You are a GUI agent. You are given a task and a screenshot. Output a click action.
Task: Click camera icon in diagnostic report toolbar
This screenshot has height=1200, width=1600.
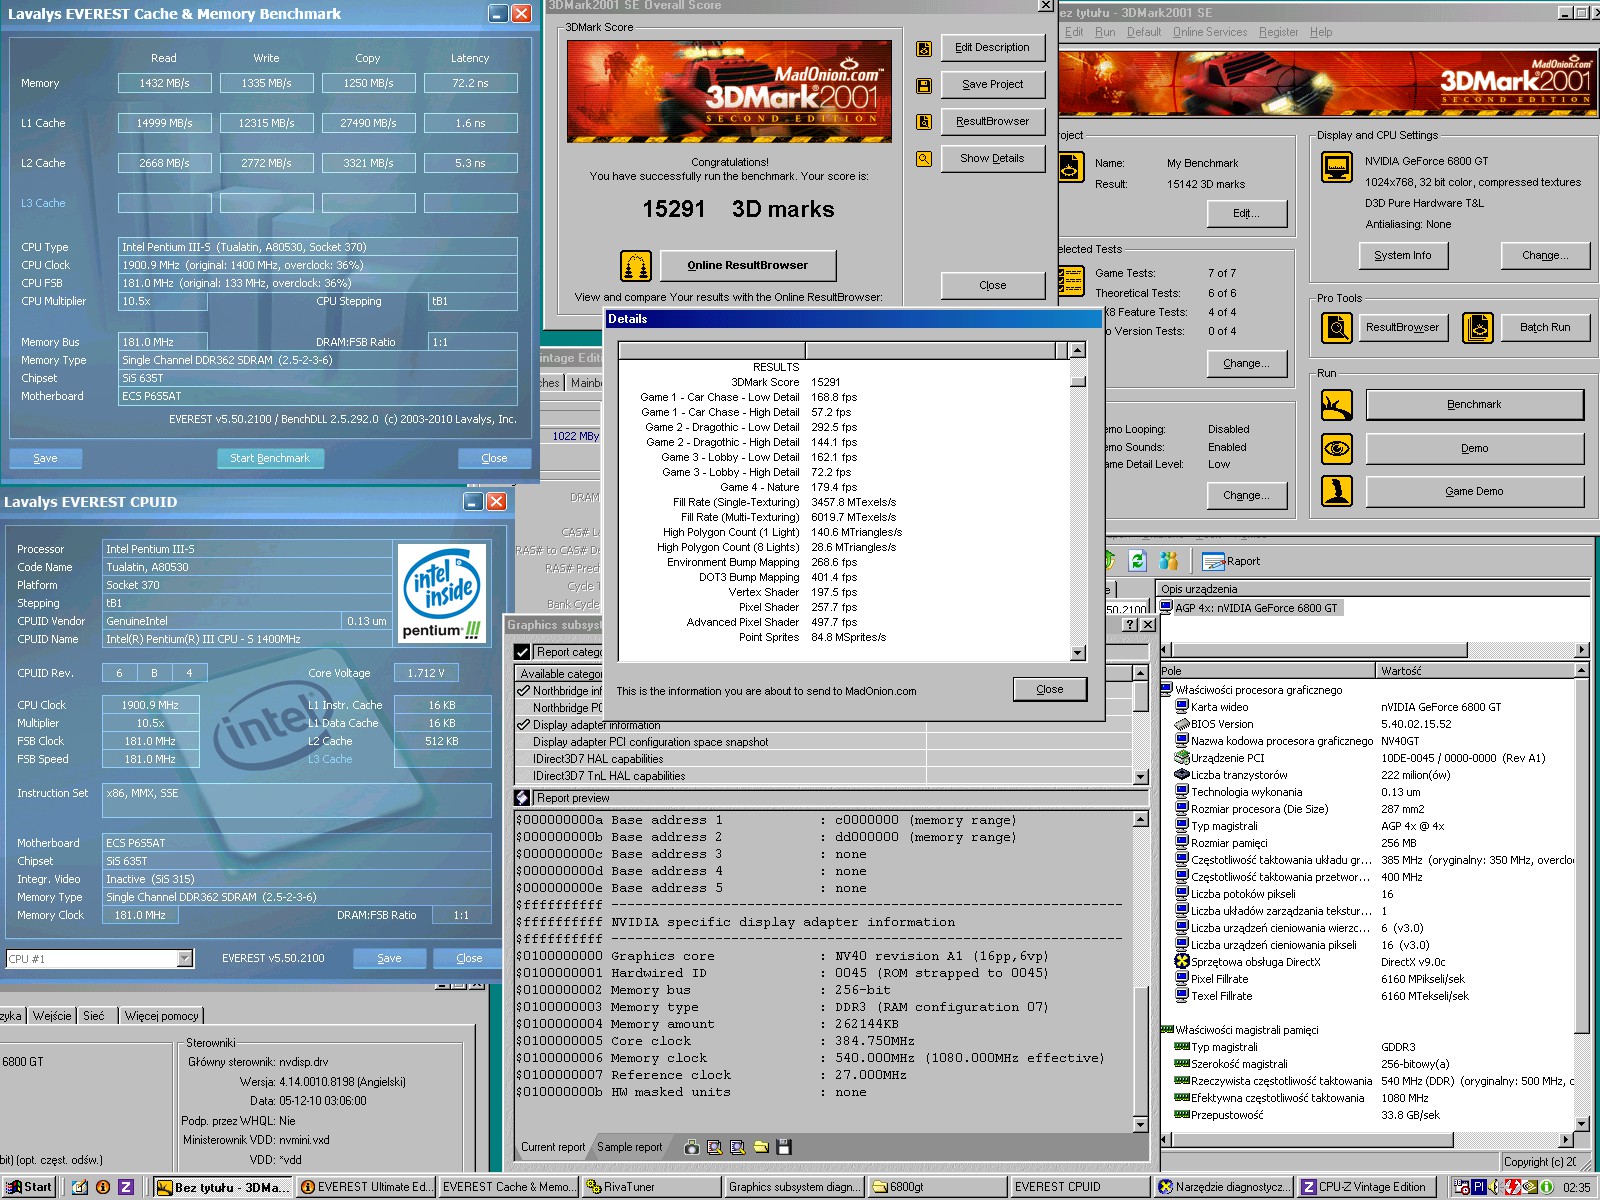click(691, 1147)
